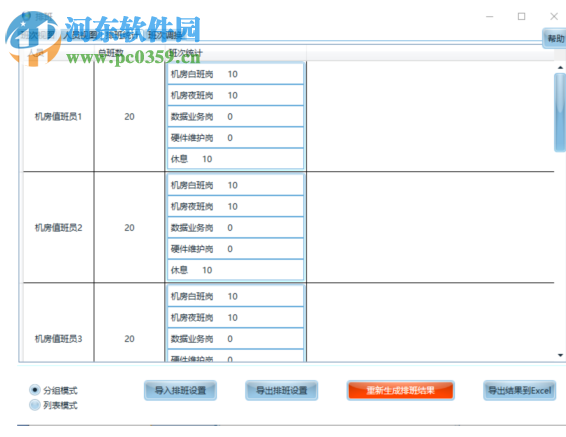Switch to the 班次调换 tab
This screenshot has width=566, height=437.
(165, 35)
